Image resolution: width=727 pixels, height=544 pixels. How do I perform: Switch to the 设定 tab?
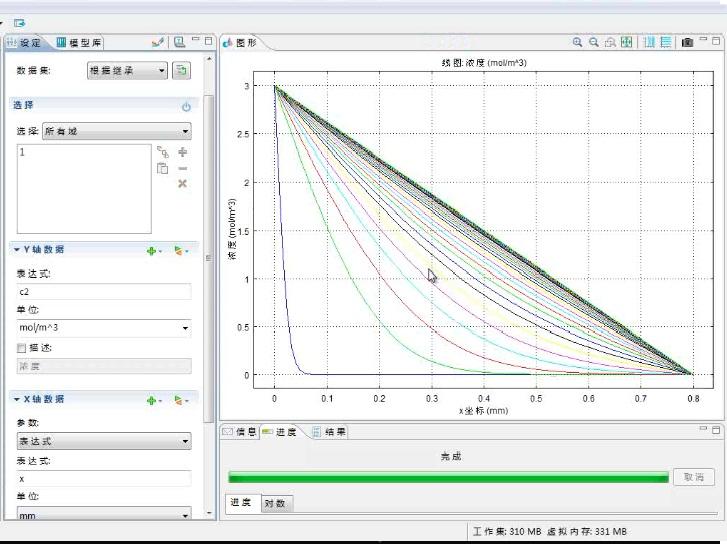[25, 43]
